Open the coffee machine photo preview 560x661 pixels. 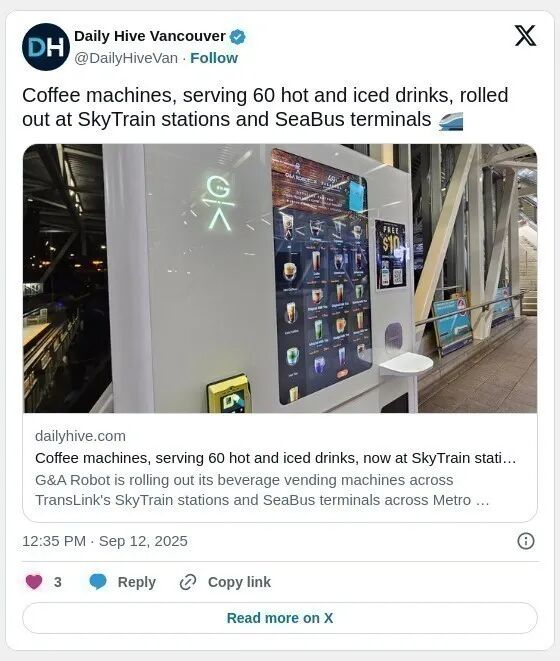click(x=280, y=278)
